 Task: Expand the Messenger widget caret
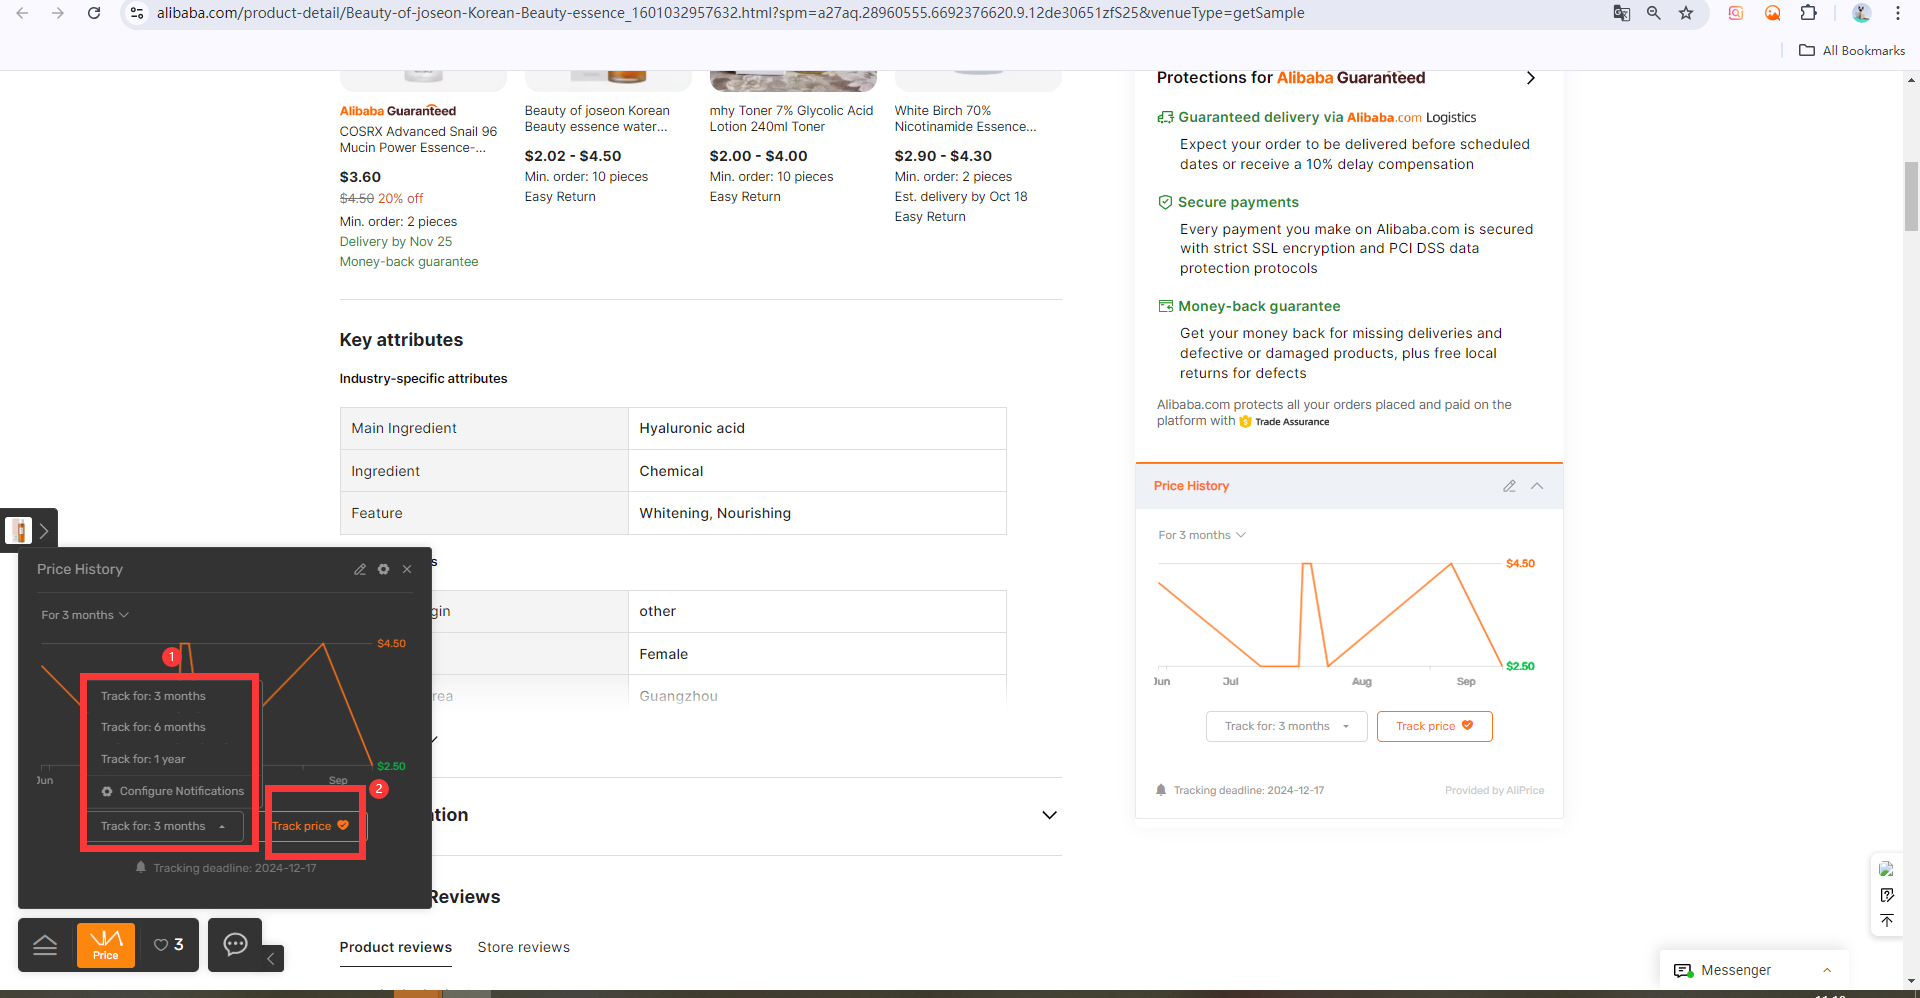click(x=1827, y=970)
